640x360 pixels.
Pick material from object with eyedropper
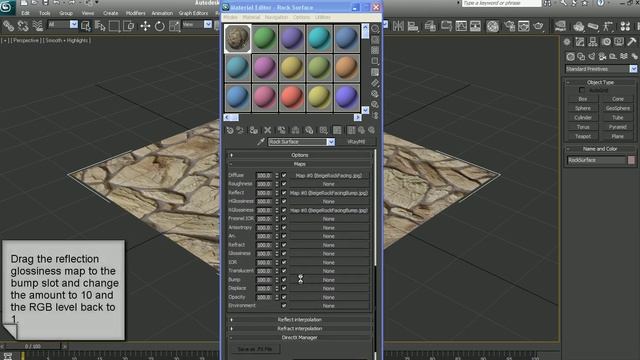coord(261,142)
